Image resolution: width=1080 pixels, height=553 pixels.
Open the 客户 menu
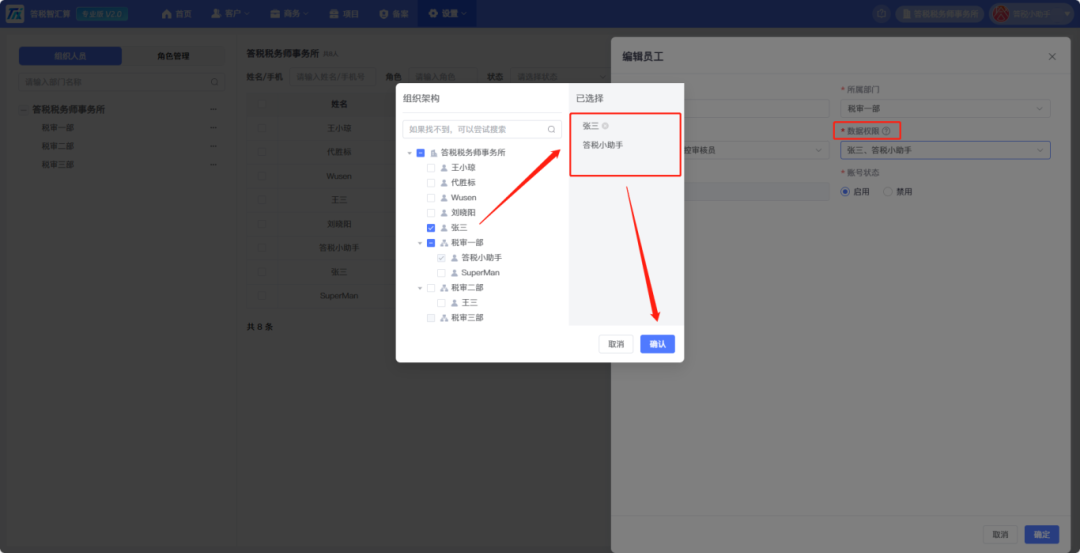tap(231, 14)
